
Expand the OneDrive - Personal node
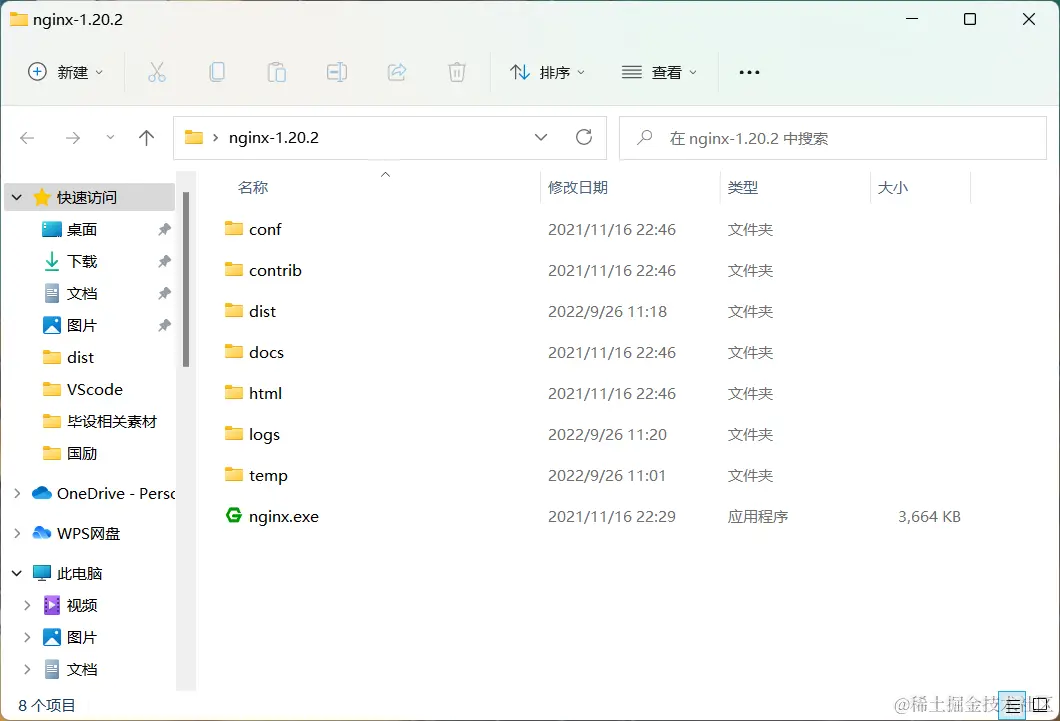17,493
